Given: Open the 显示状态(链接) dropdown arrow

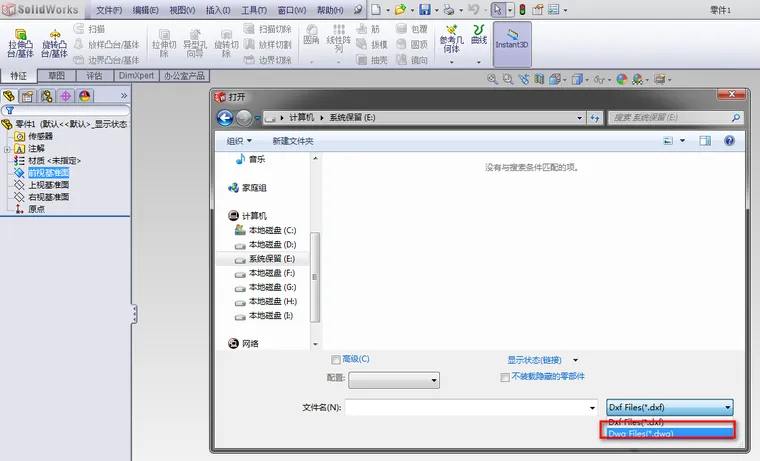Looking at the screenshot, I should coord(575,360).
